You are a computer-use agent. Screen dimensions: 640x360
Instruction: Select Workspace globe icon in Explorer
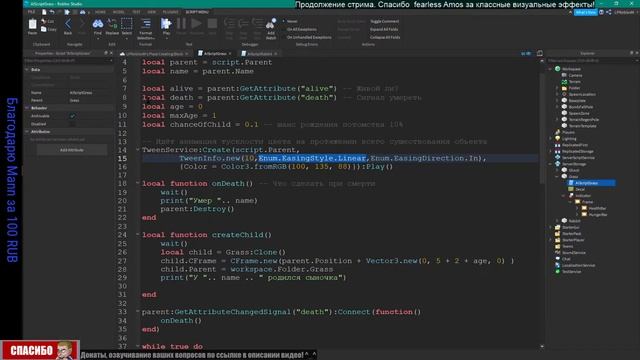pyautogui.click(x=557, y=69)
